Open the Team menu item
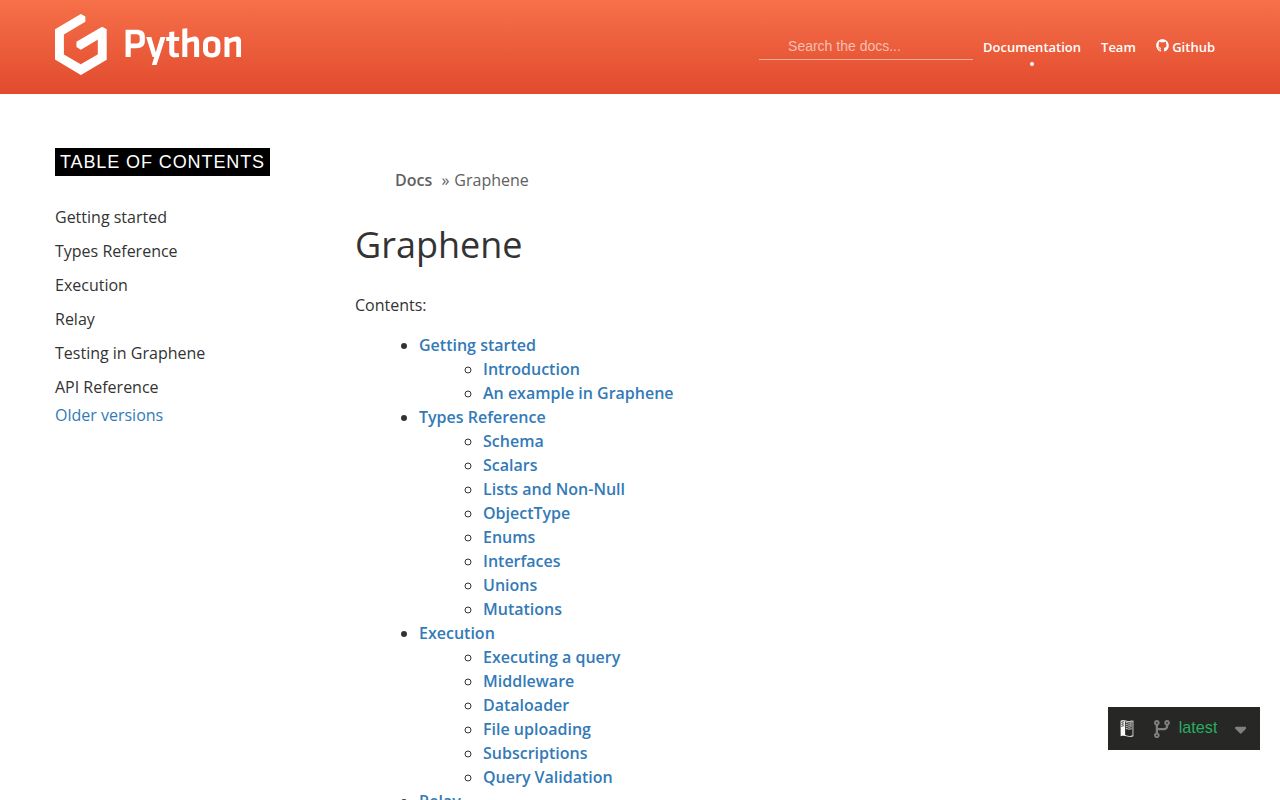Screen dimensions: 1280x800 coord(1118,47)
